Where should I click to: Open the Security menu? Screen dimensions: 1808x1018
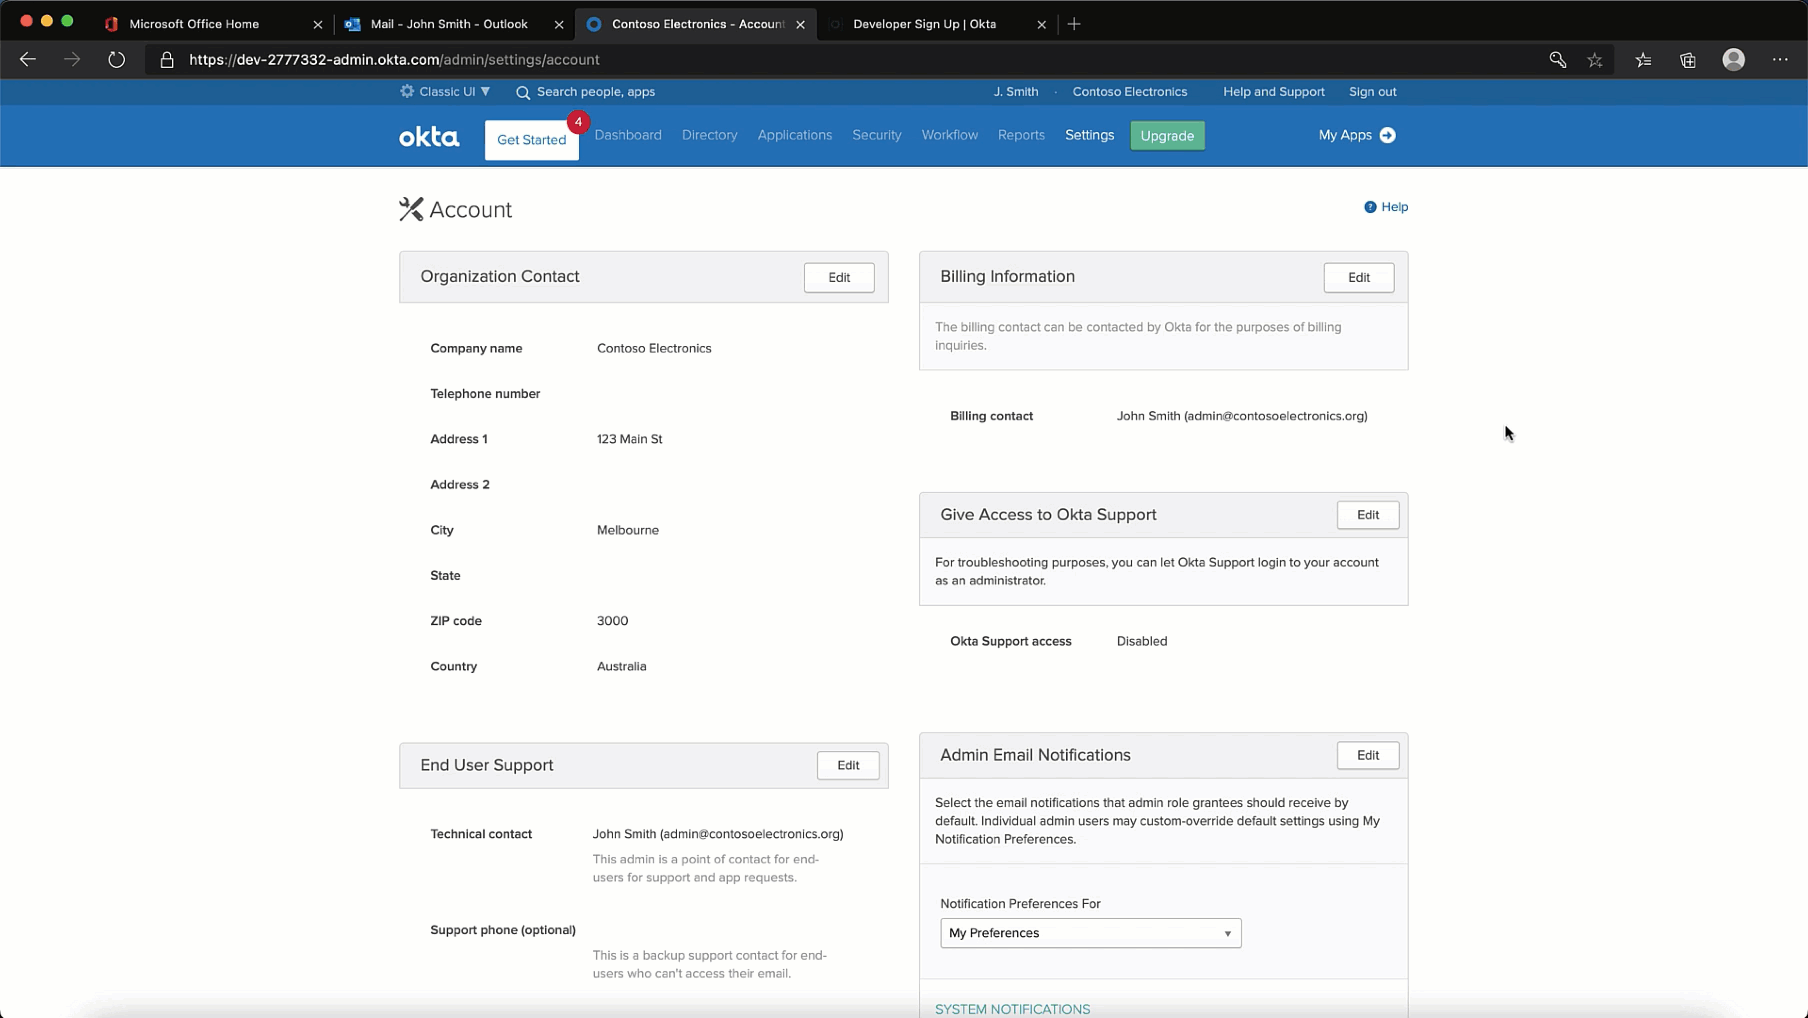coord(877,135)
